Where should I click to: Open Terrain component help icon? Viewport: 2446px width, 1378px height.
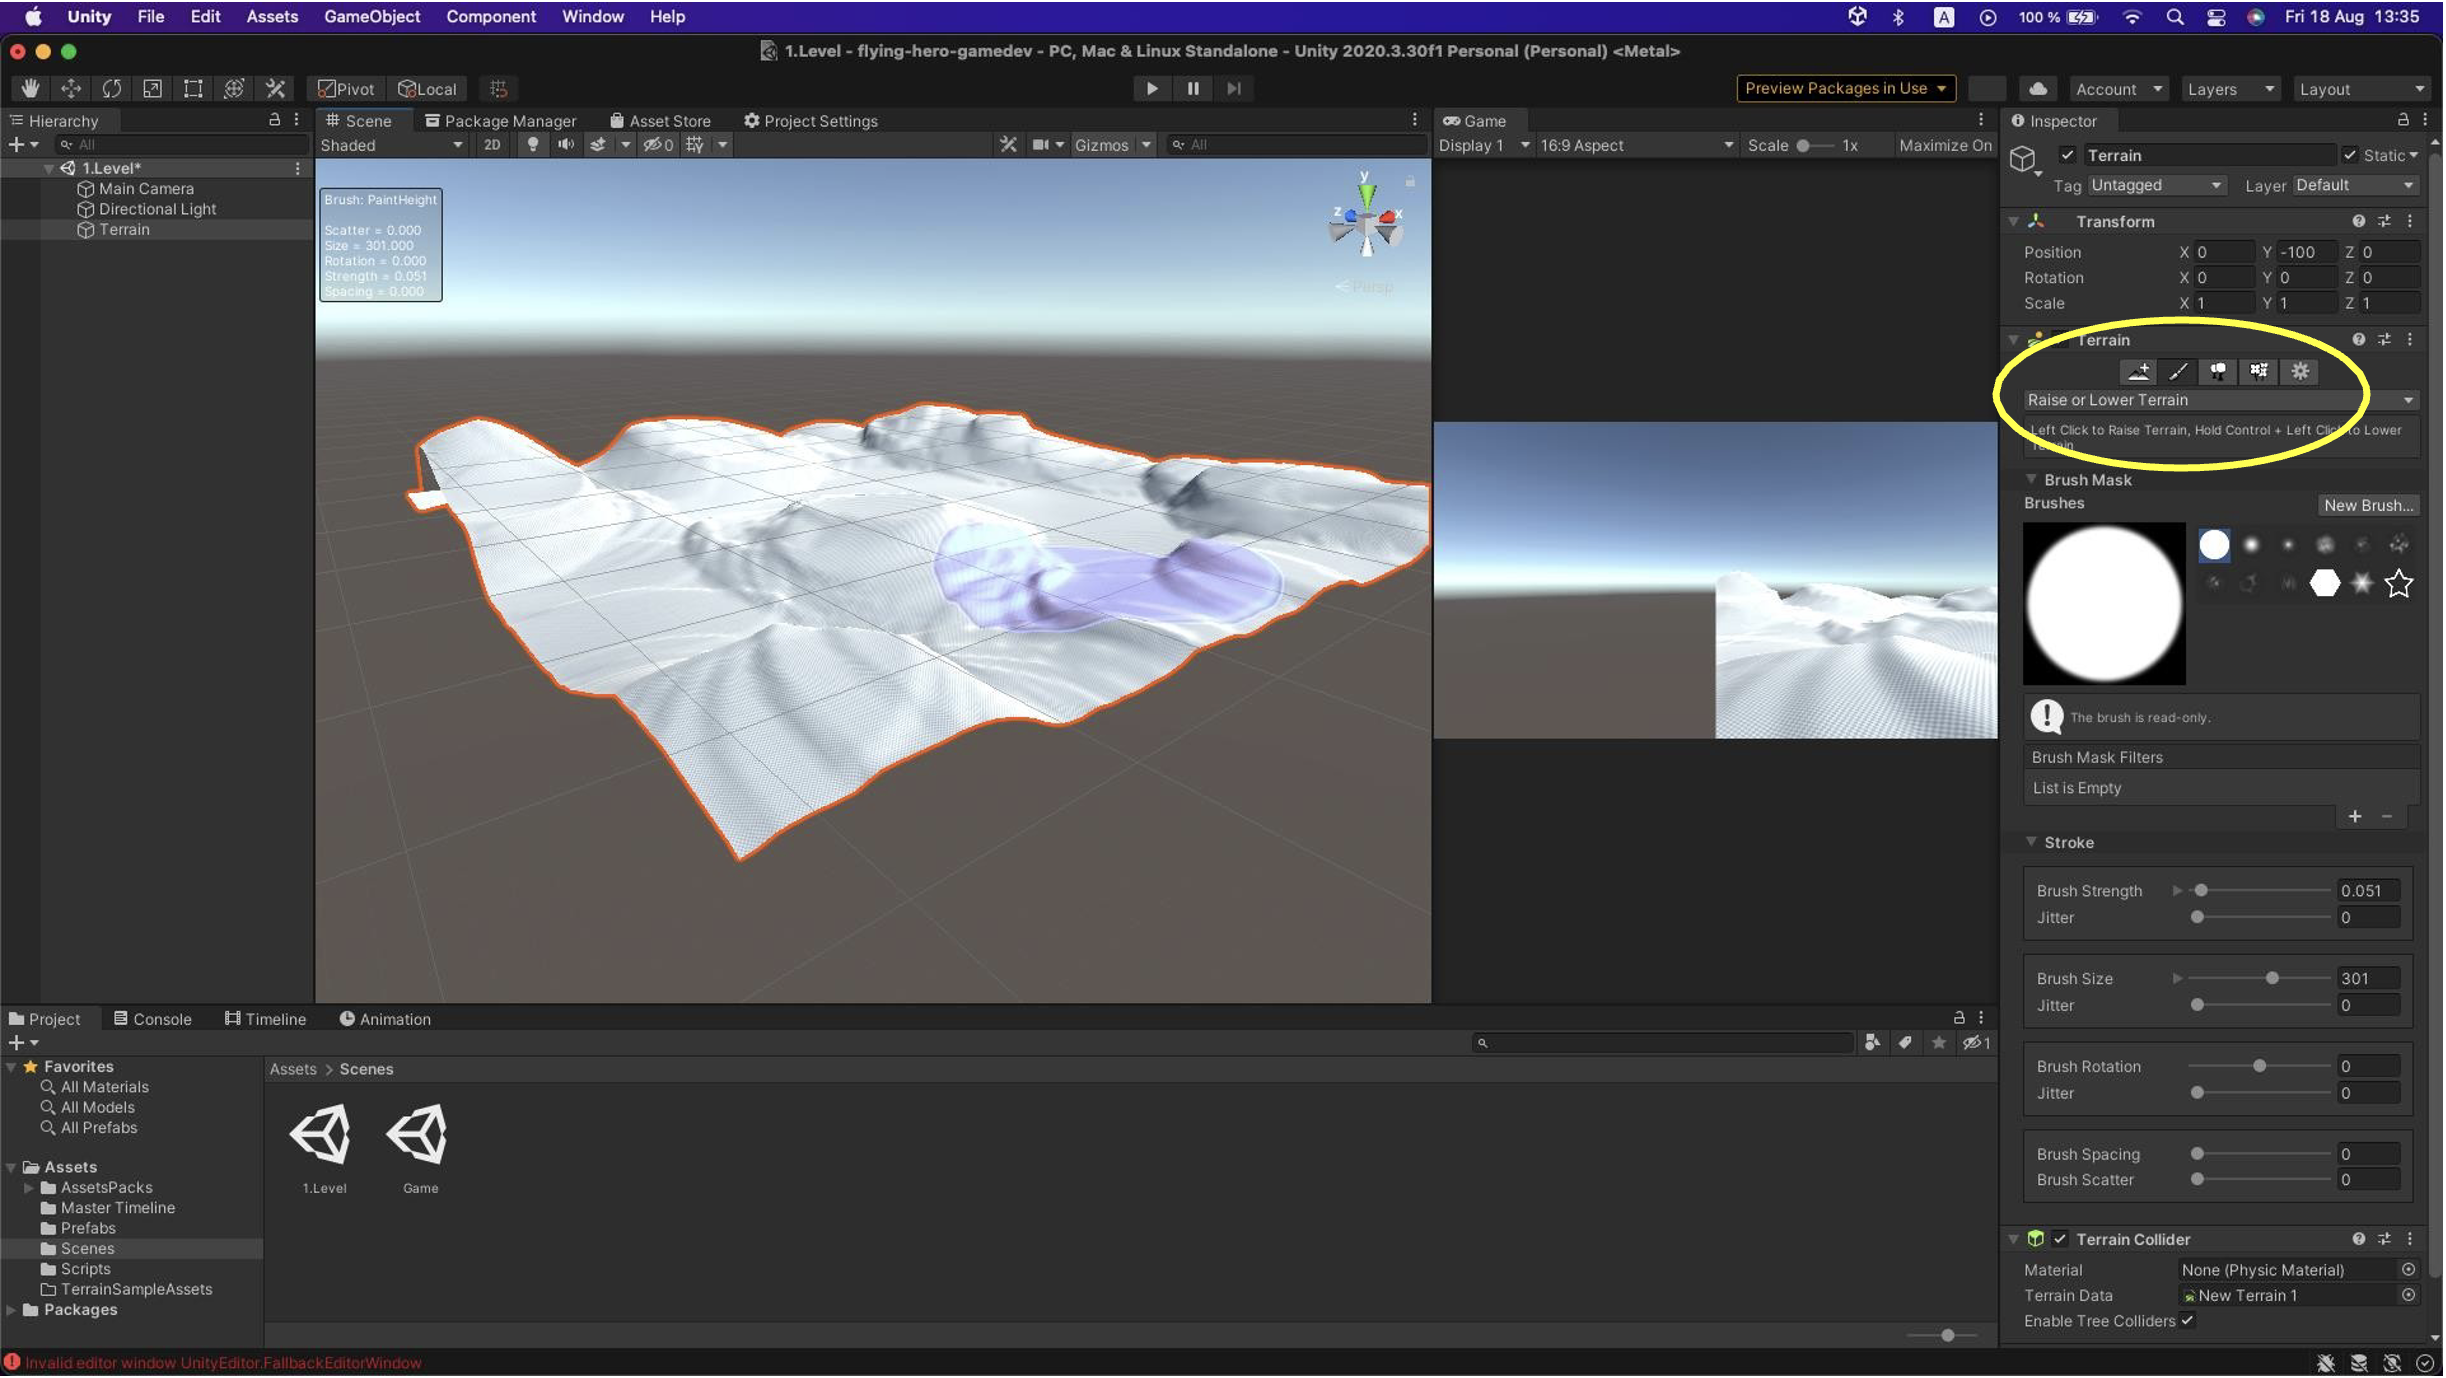click(2359, 340)
